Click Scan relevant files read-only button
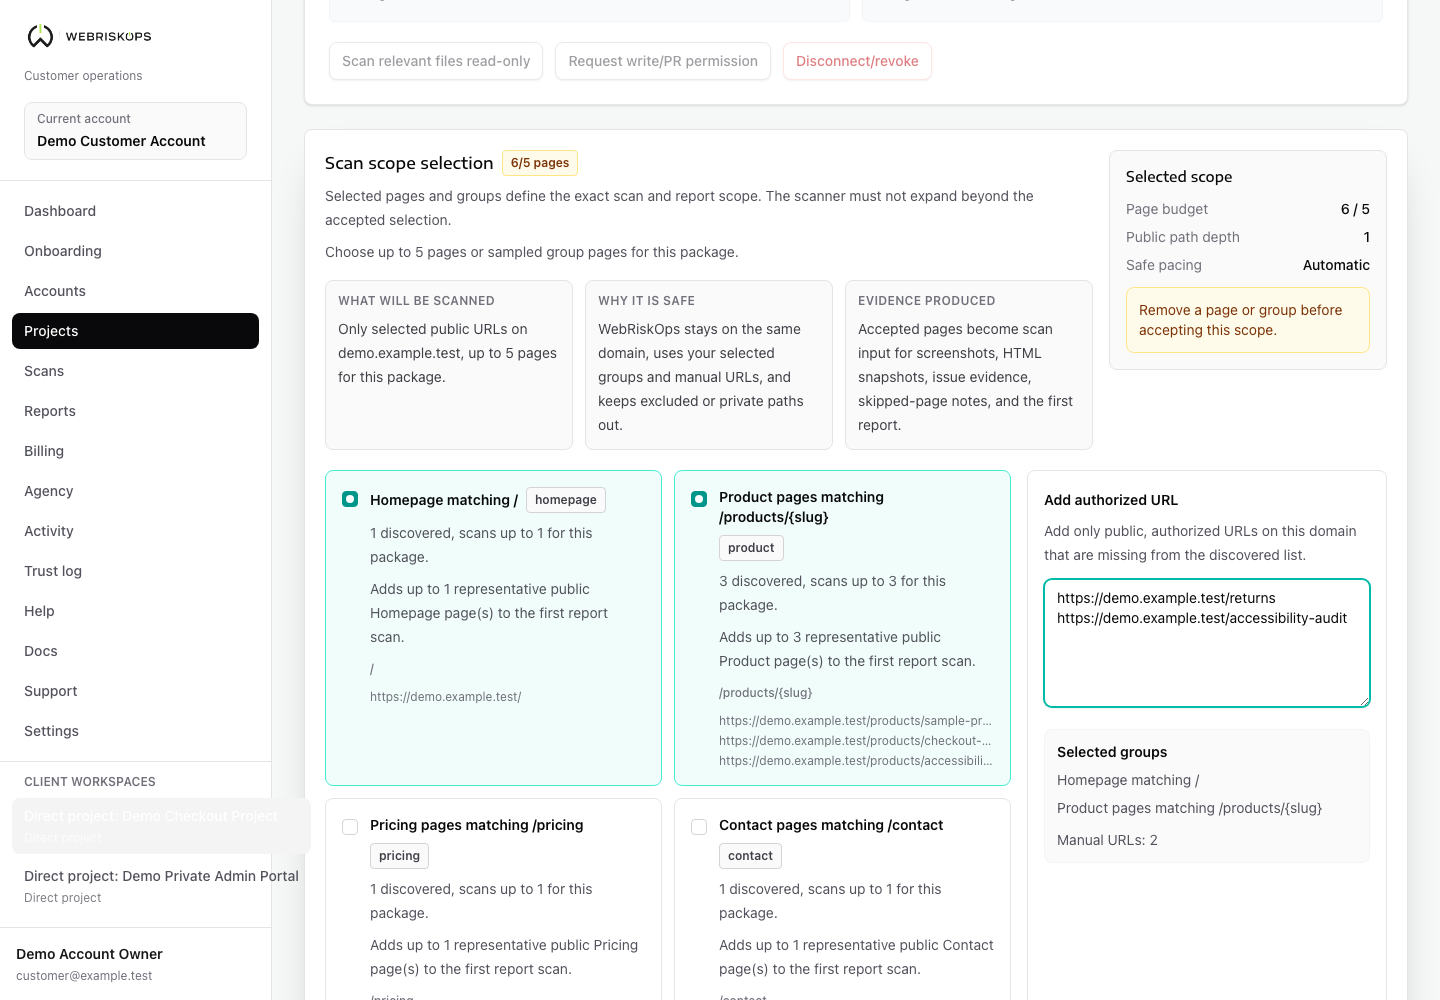This screenshot has width=1440, height=1000. pyautogui.click(x=436, y=61)
